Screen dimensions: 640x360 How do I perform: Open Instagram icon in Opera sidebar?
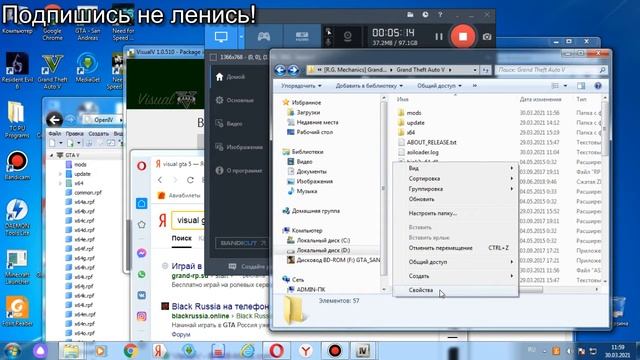click(x=141, y=316)
